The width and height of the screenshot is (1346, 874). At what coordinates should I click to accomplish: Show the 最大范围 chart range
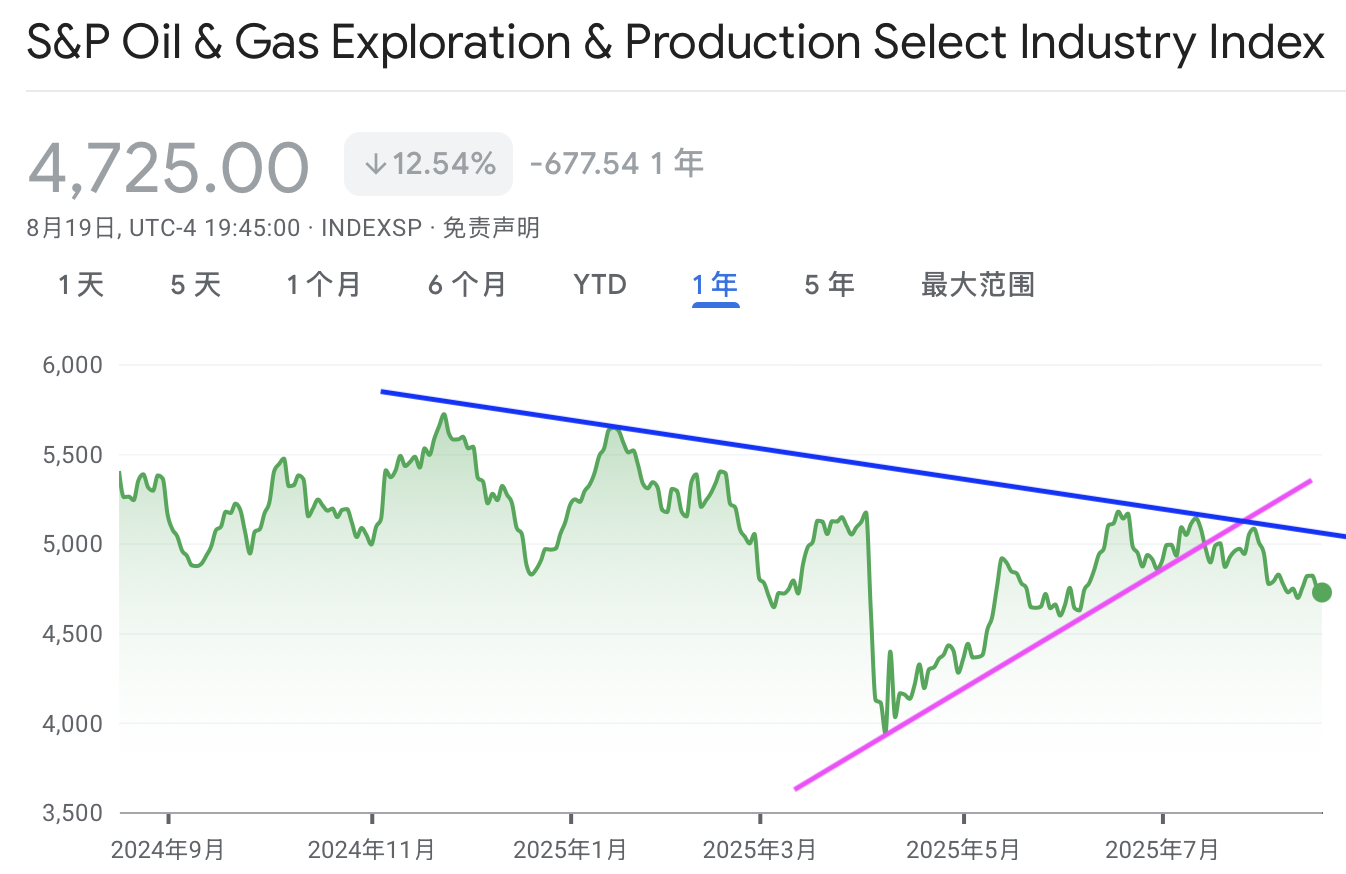[x=977, y=285]
